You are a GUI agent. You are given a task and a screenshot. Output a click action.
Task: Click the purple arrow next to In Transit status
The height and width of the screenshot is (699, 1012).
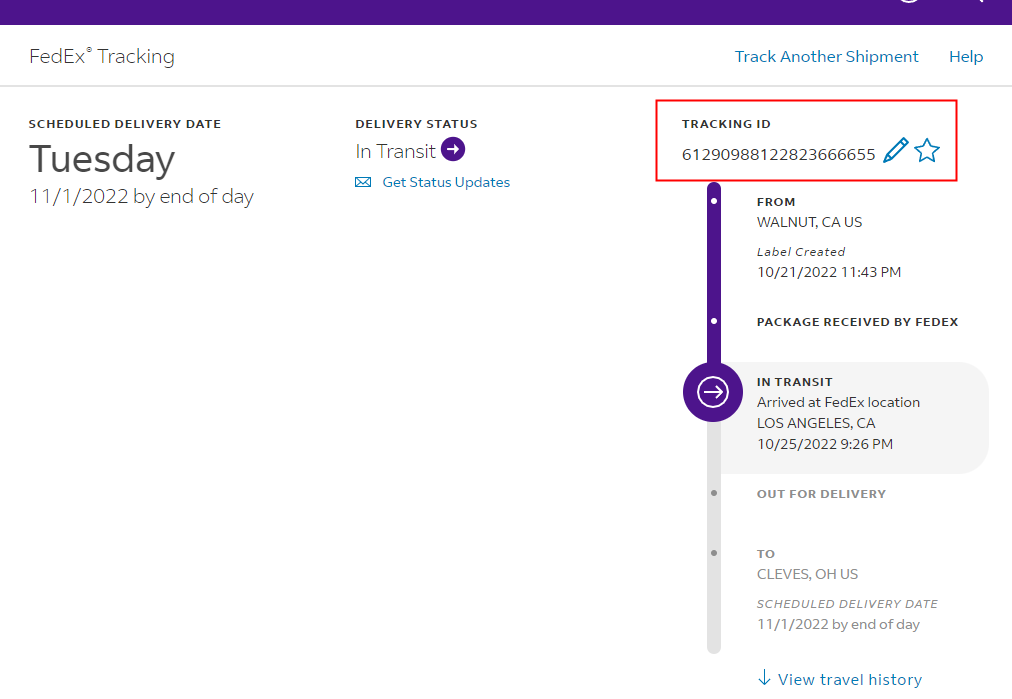coord(453,150)
